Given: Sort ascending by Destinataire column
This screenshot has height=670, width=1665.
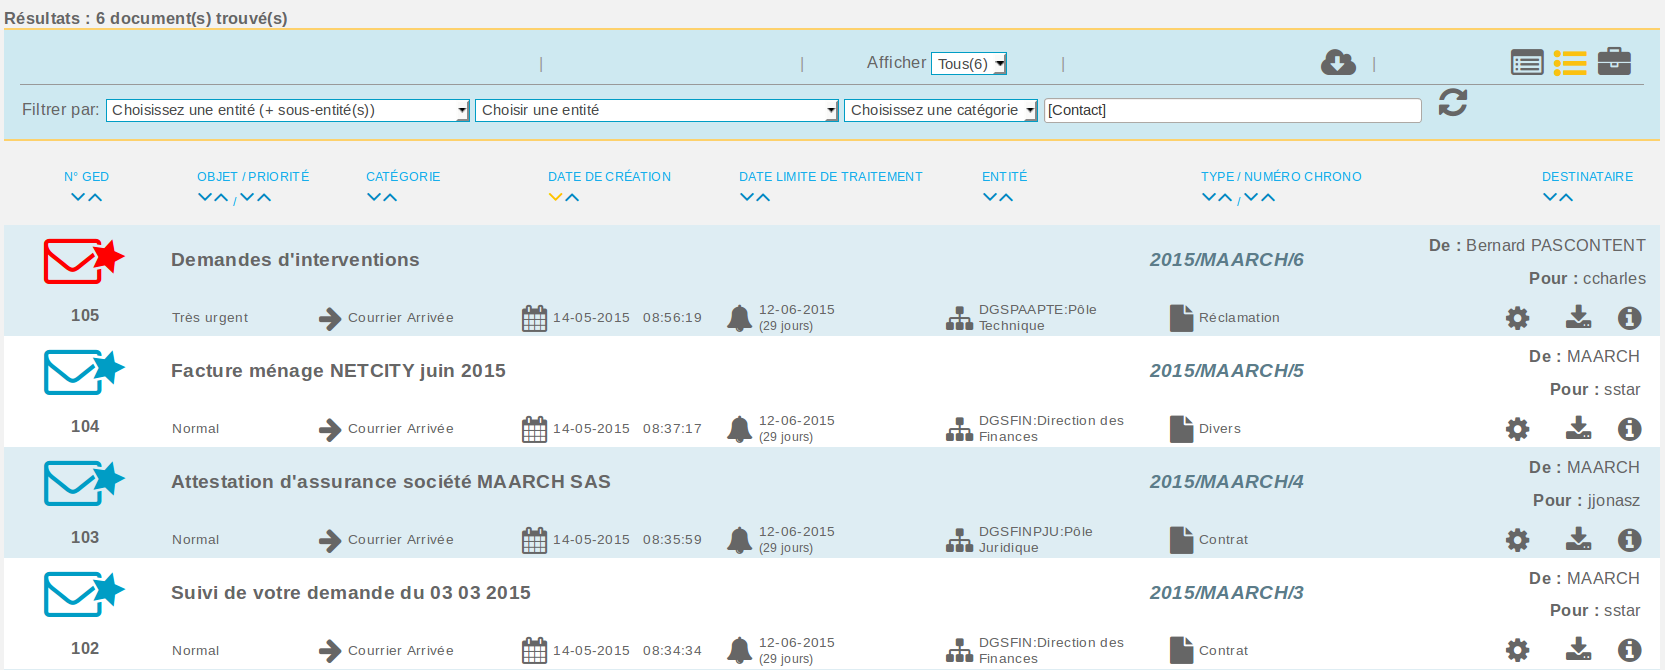Looking at the screenshot, I should 1566,198.
